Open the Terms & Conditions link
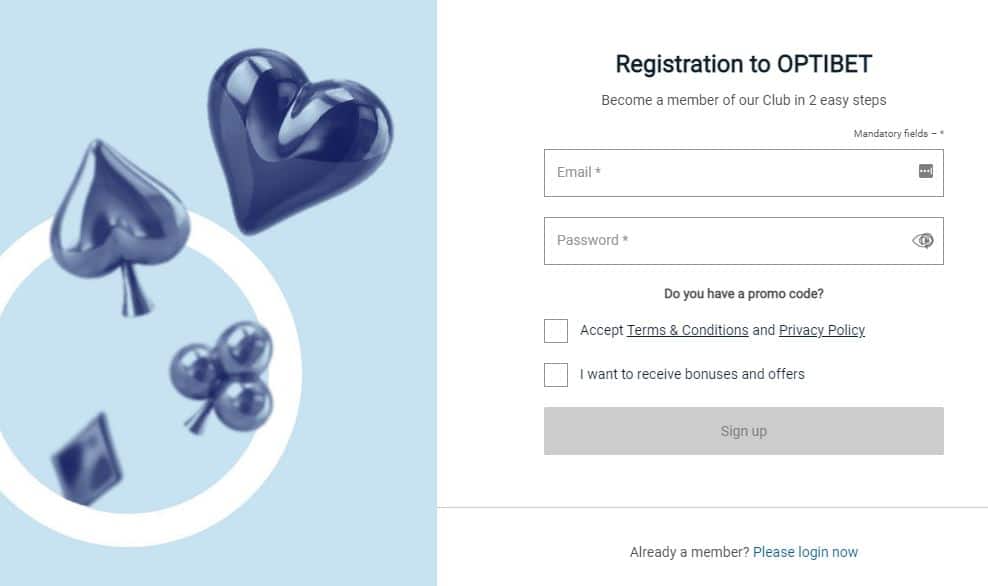 click(x=687, y=330)
